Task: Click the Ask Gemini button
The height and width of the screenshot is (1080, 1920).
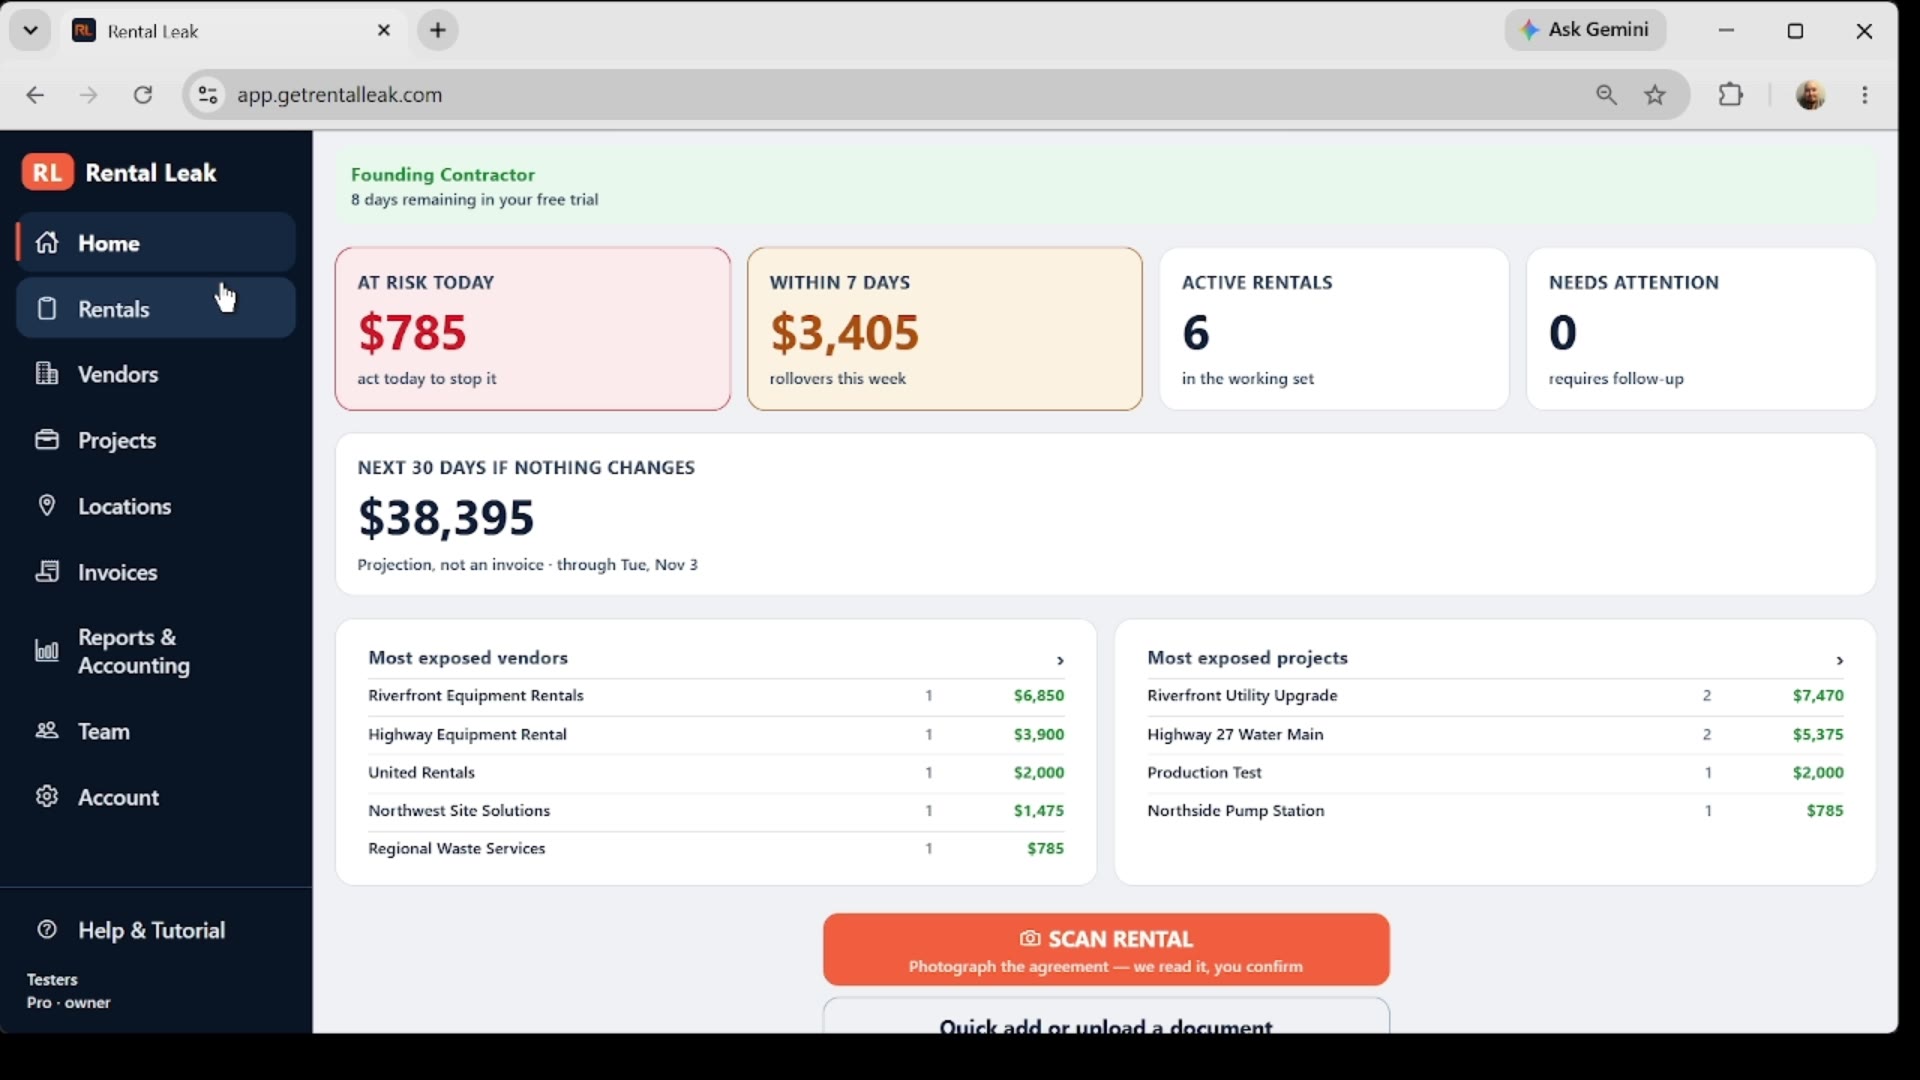Action: coord(1585,30)
